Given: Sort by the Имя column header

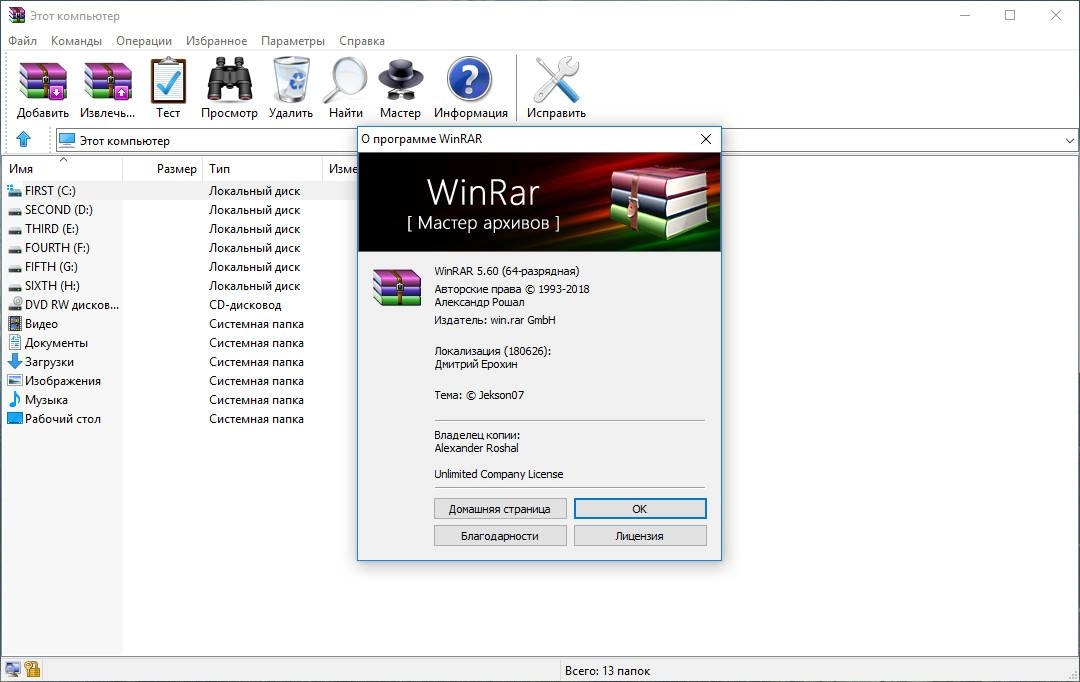Looking at the screenshot, I should pos(62,169).
